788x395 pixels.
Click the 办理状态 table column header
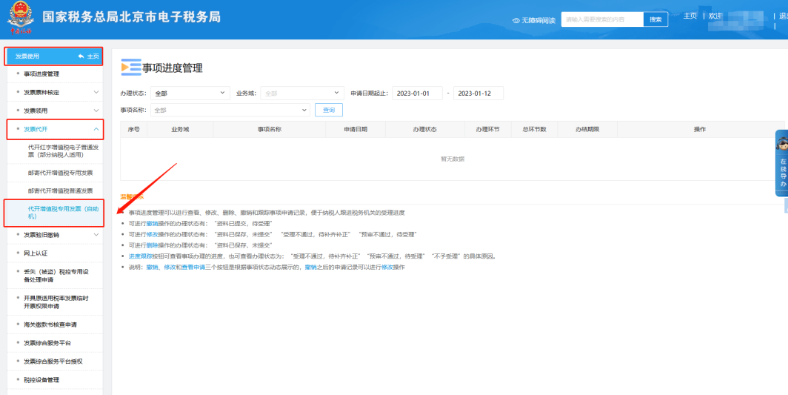pyautogui.click(x=425, y=129)
